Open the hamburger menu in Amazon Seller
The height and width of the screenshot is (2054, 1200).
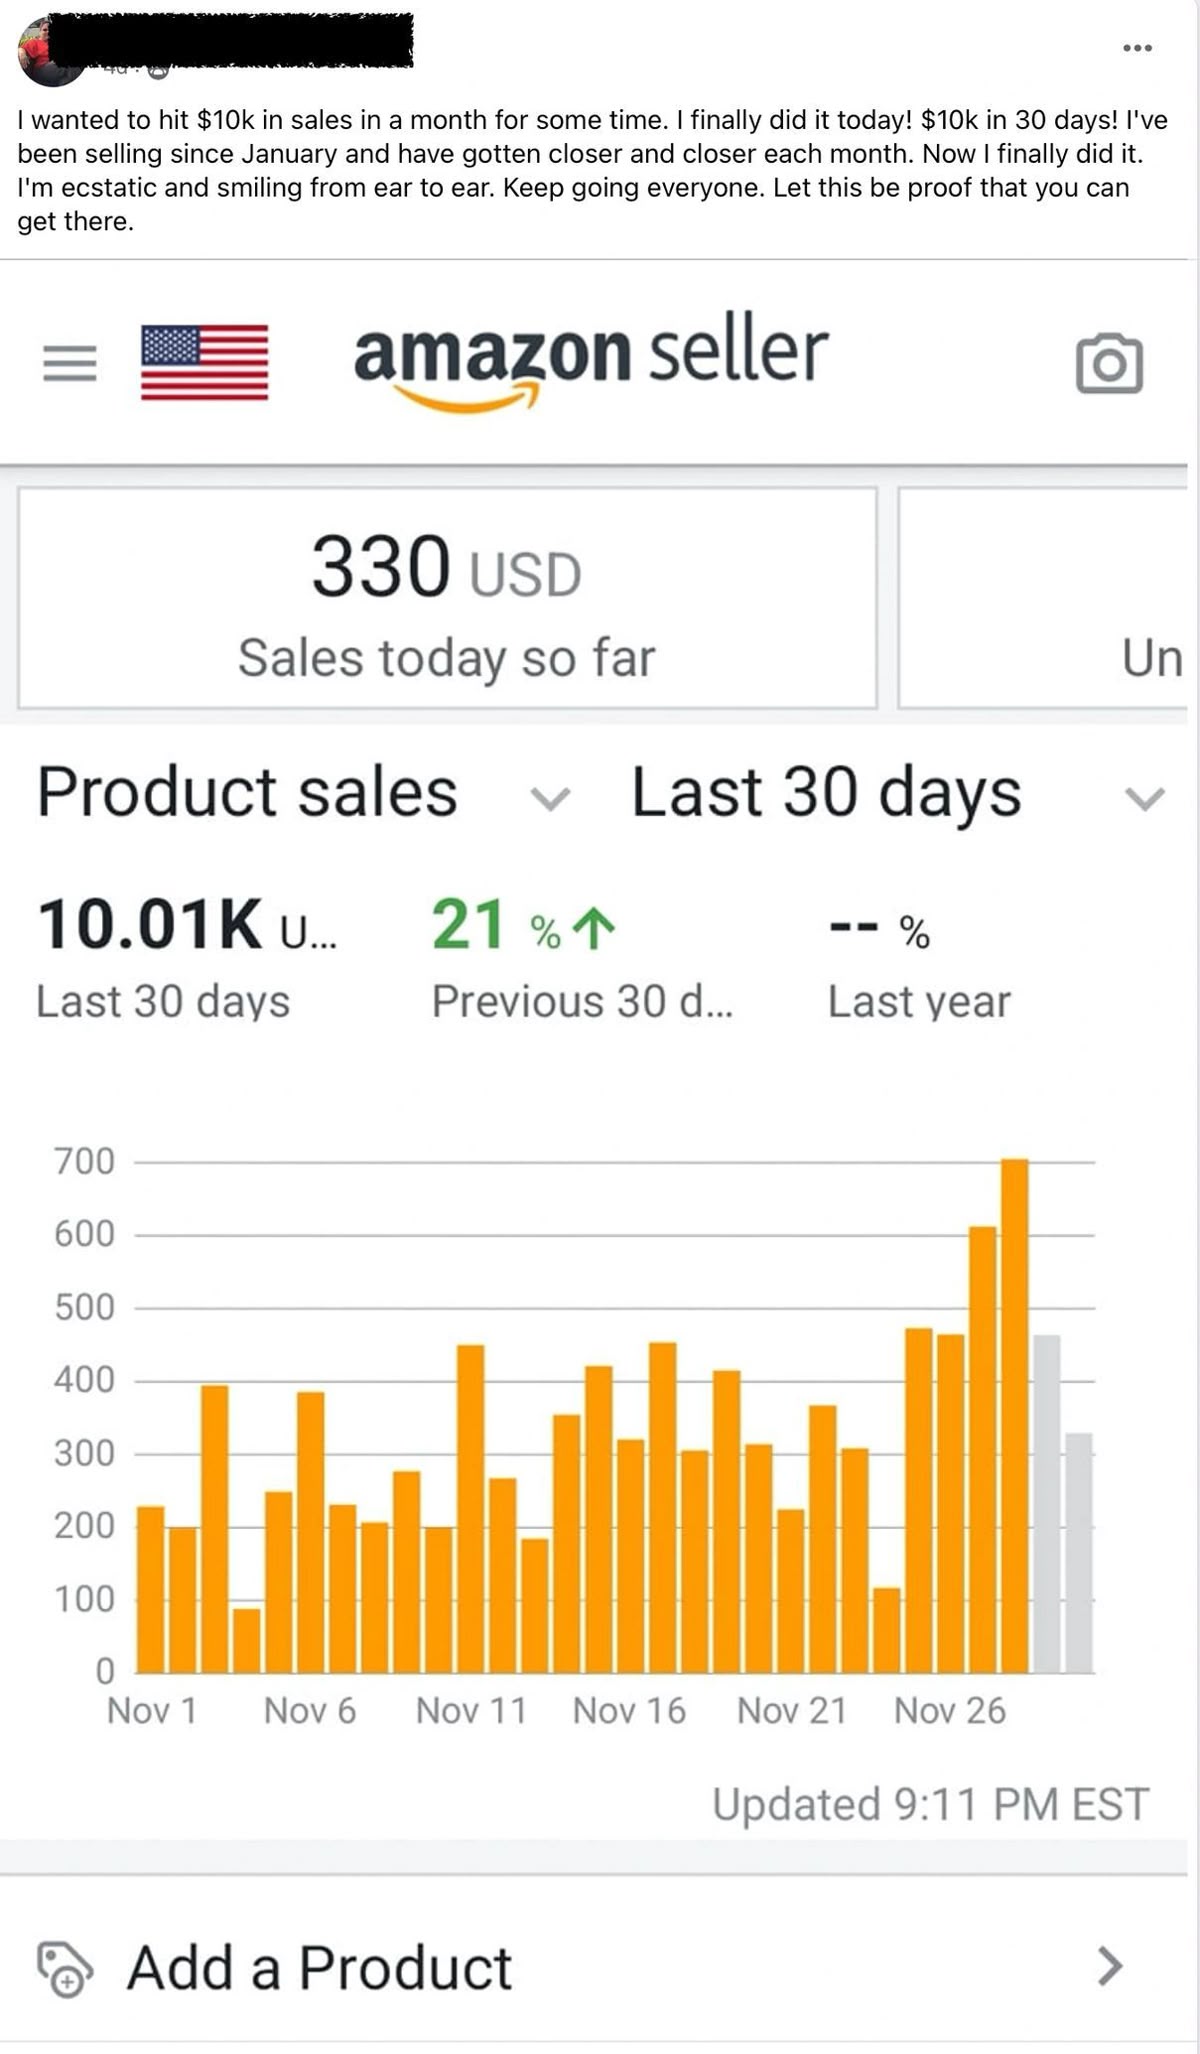70,363
